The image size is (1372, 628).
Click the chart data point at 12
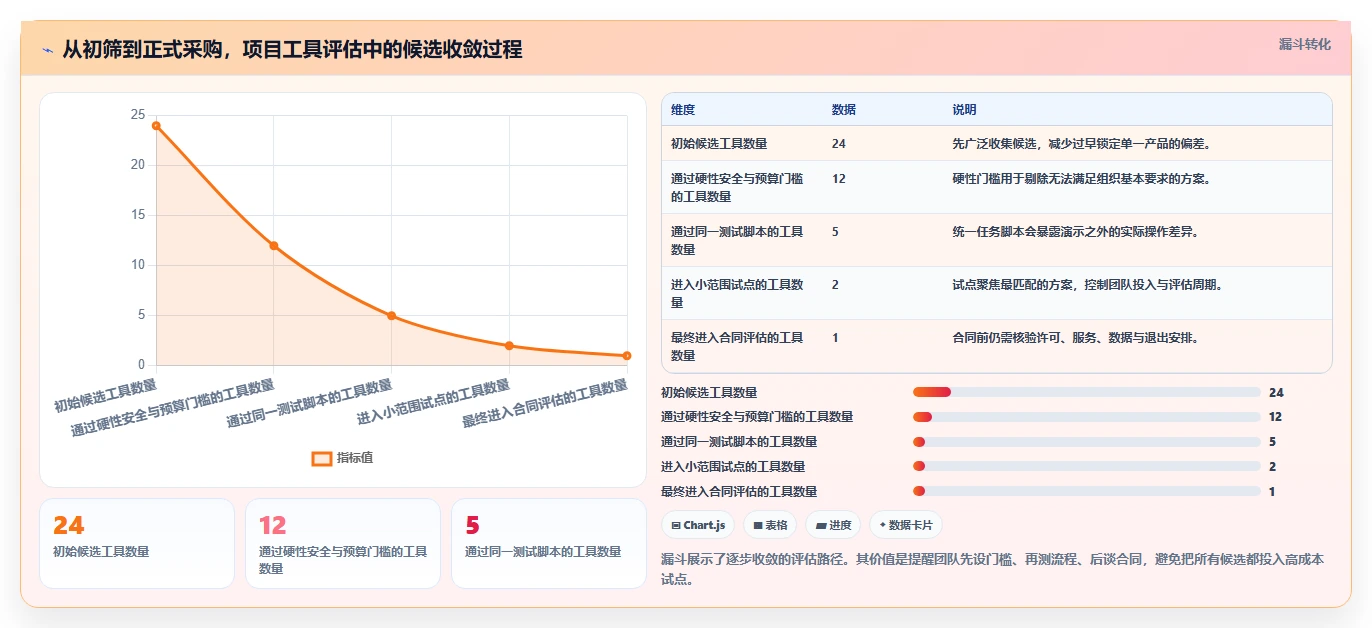tap(274, 245)
